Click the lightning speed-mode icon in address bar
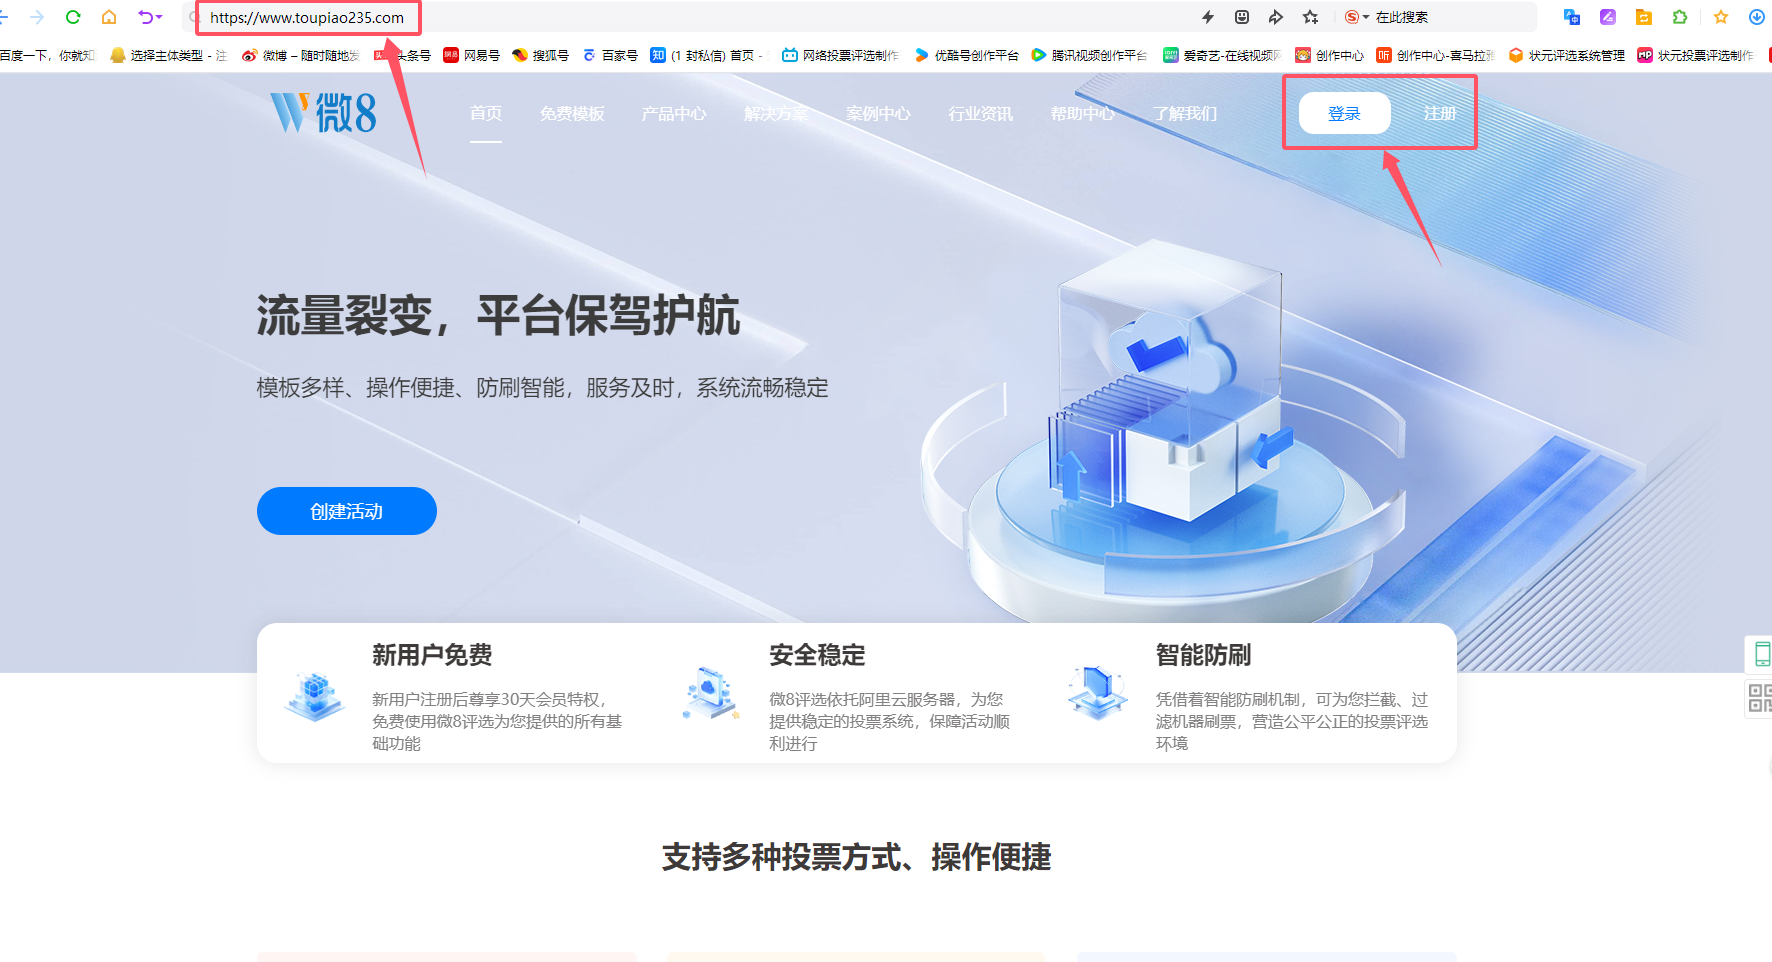The height and width of the screenshot is (962, 1772). tap(1208, 17)
